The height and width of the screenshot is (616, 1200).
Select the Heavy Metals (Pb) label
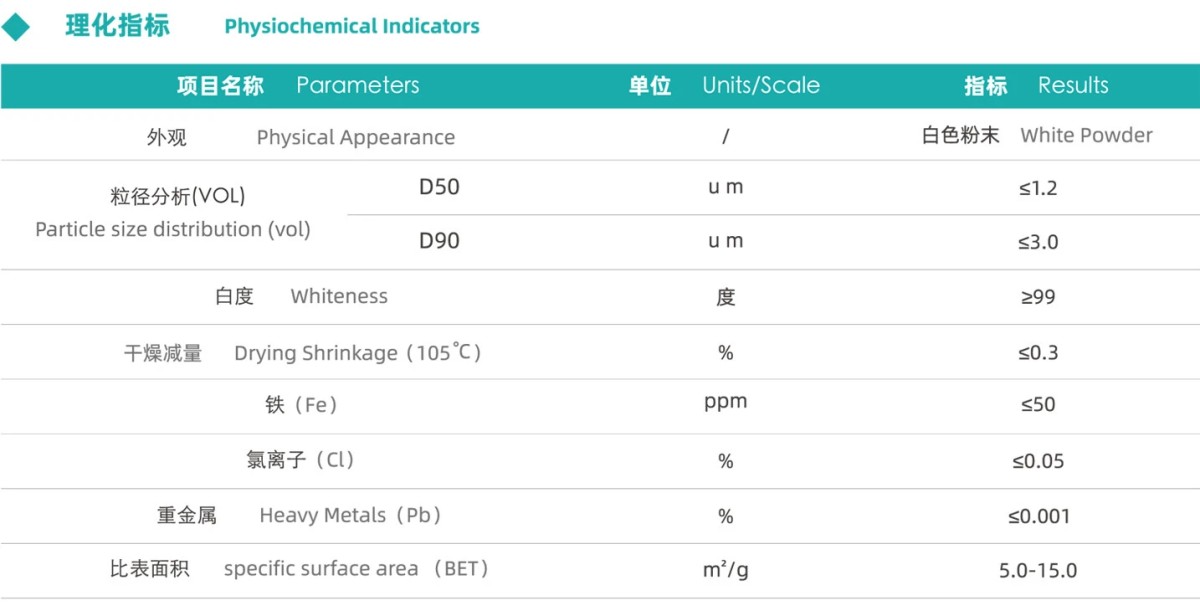(x=349, y=516)
